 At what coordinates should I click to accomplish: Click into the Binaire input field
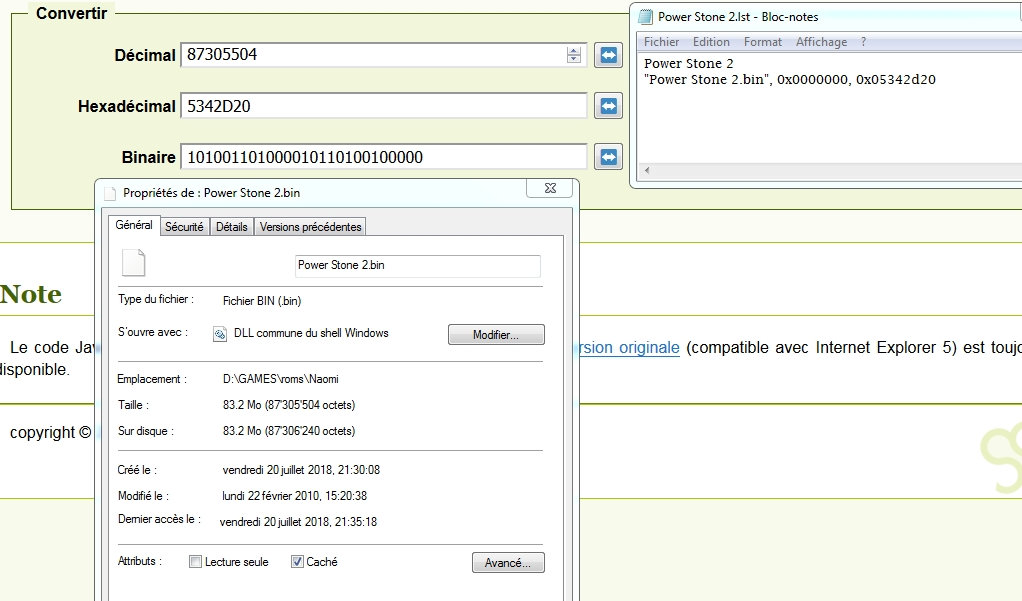pos(384,156)
